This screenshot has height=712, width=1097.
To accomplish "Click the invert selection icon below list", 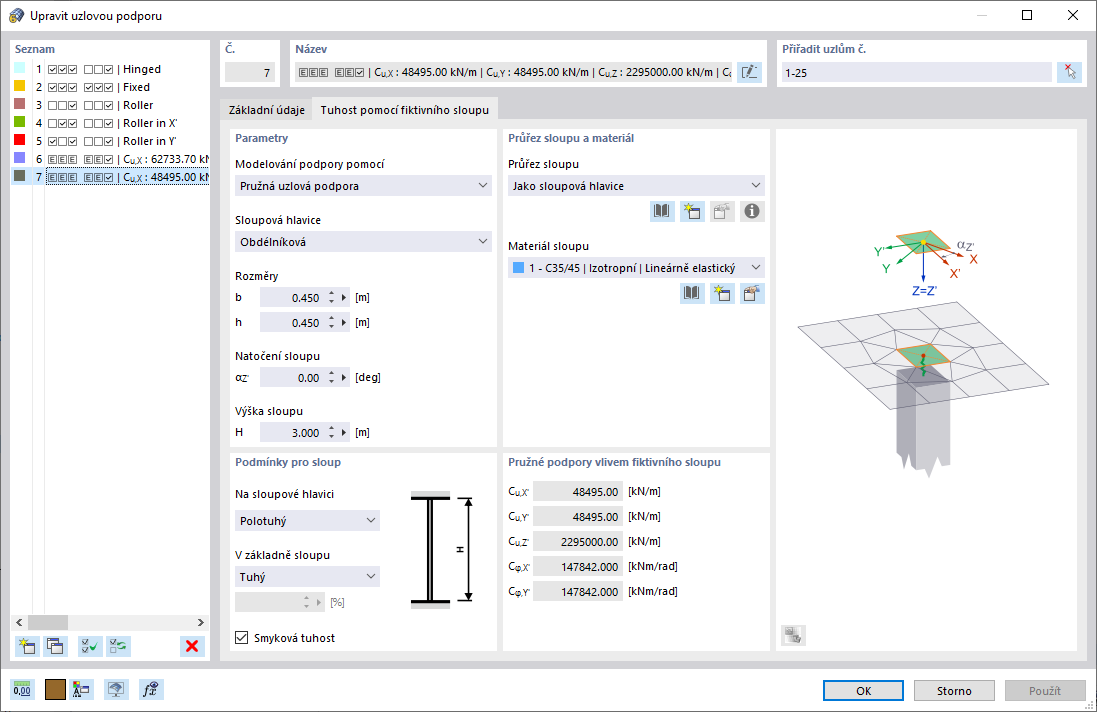I will click(x=118, y=646).
